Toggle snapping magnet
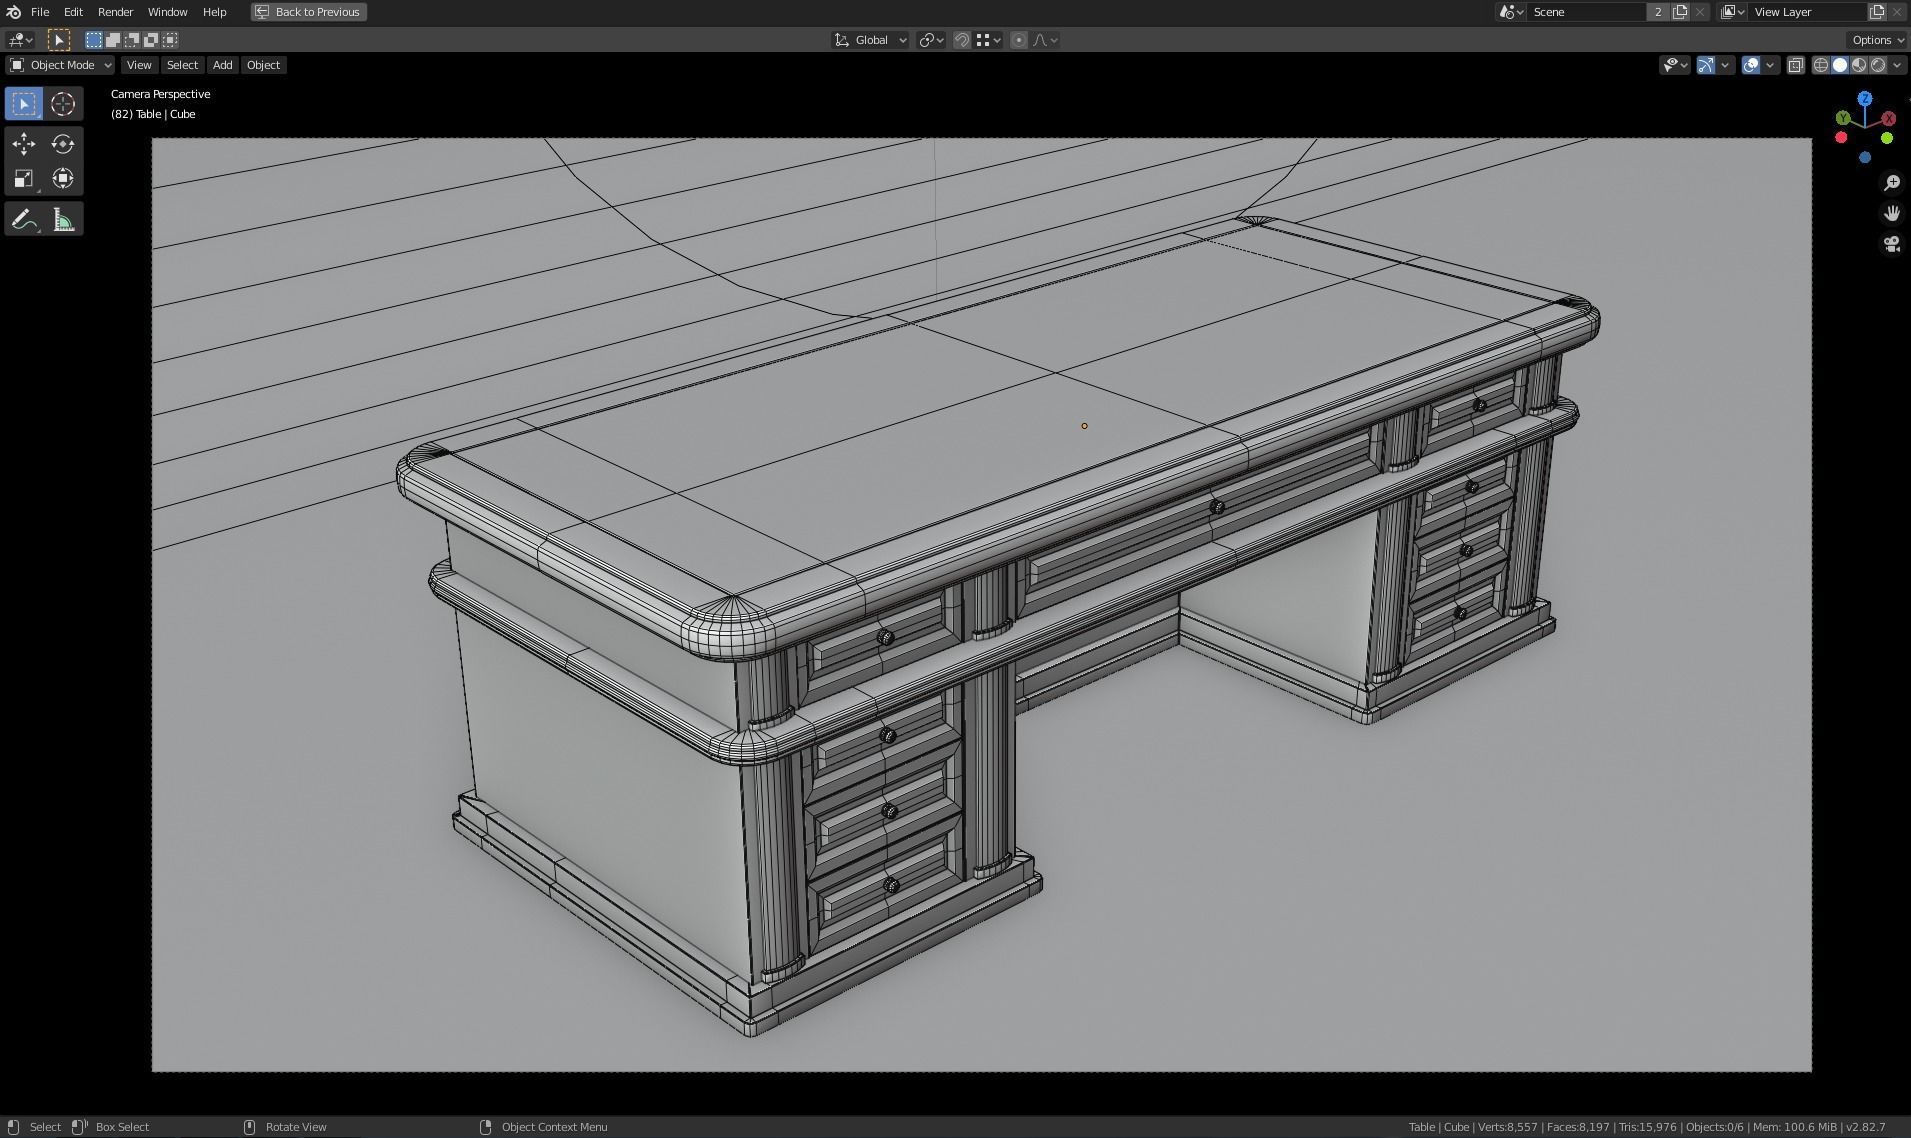 961,40
